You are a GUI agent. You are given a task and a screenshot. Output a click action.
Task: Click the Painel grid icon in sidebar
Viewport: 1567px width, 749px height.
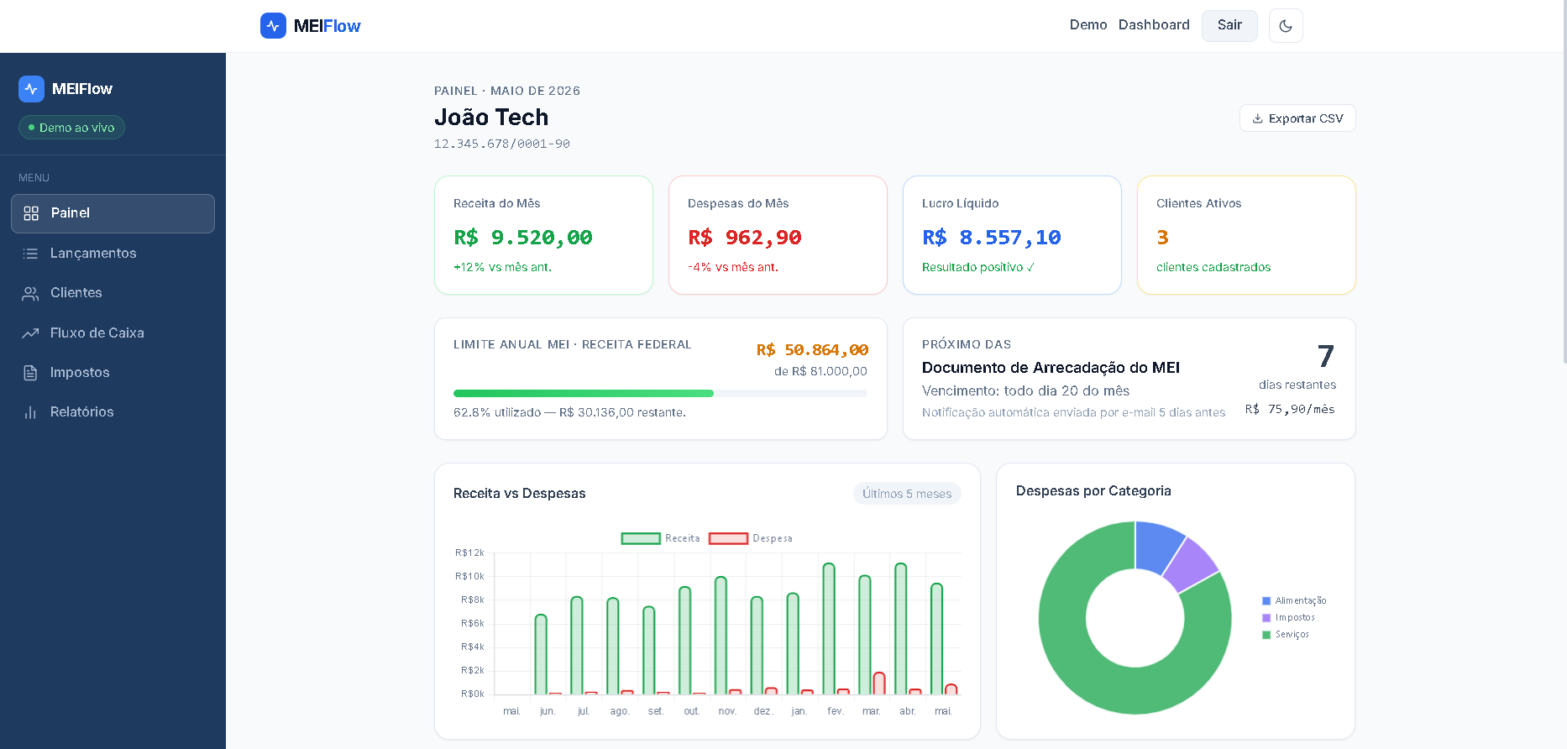(31, 213)
